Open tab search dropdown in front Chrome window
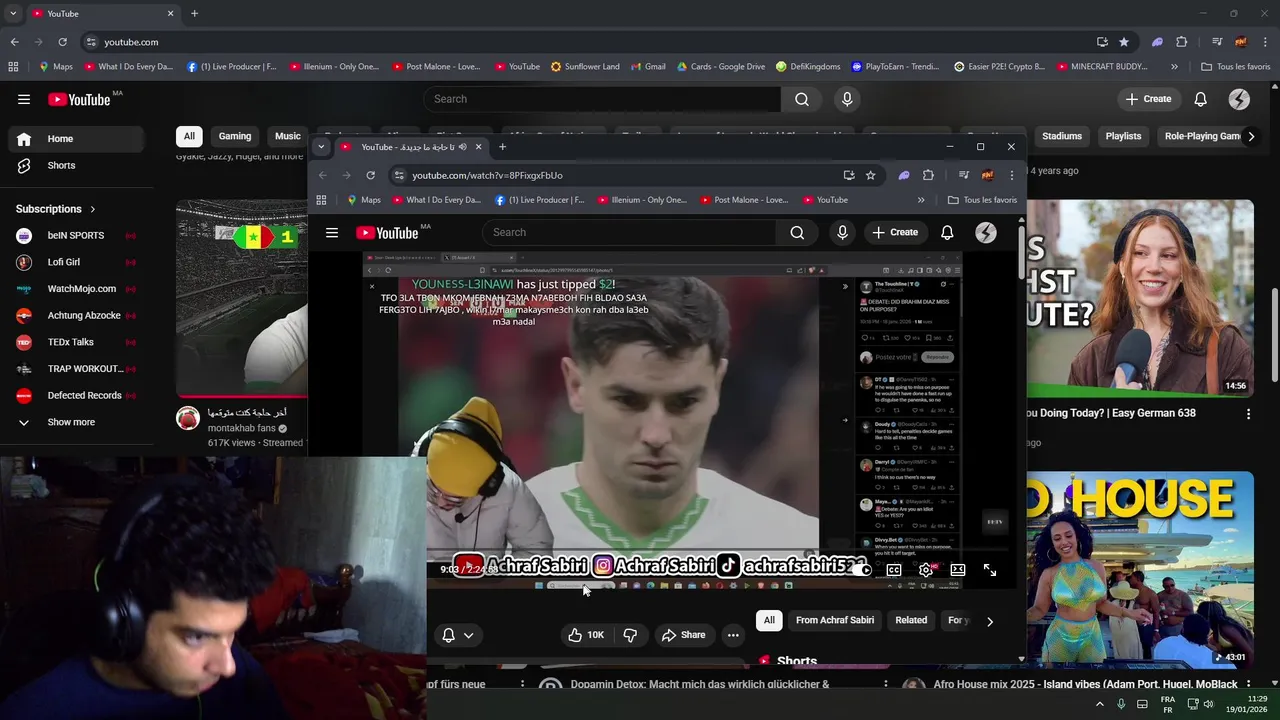The image size is (1280, 720). (x=321, y=147)
